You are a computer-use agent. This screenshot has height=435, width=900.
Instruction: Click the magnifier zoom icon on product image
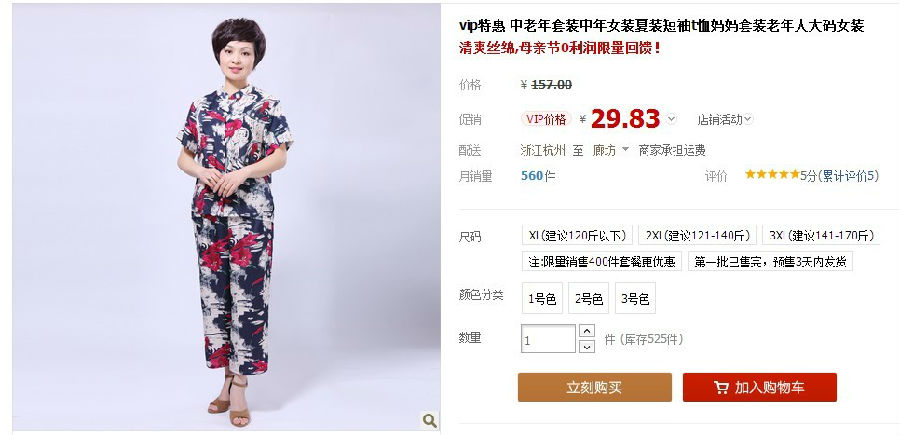point(429,421)
